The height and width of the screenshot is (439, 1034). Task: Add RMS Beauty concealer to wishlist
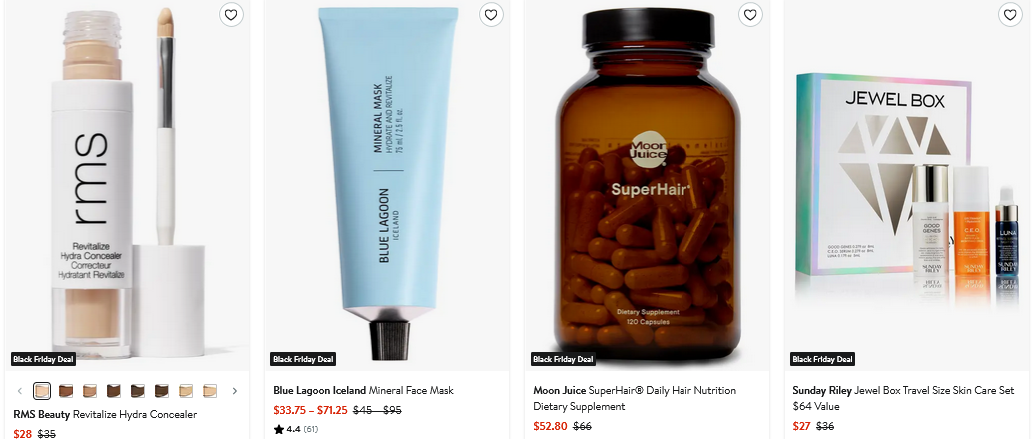(x=231, y=15)
